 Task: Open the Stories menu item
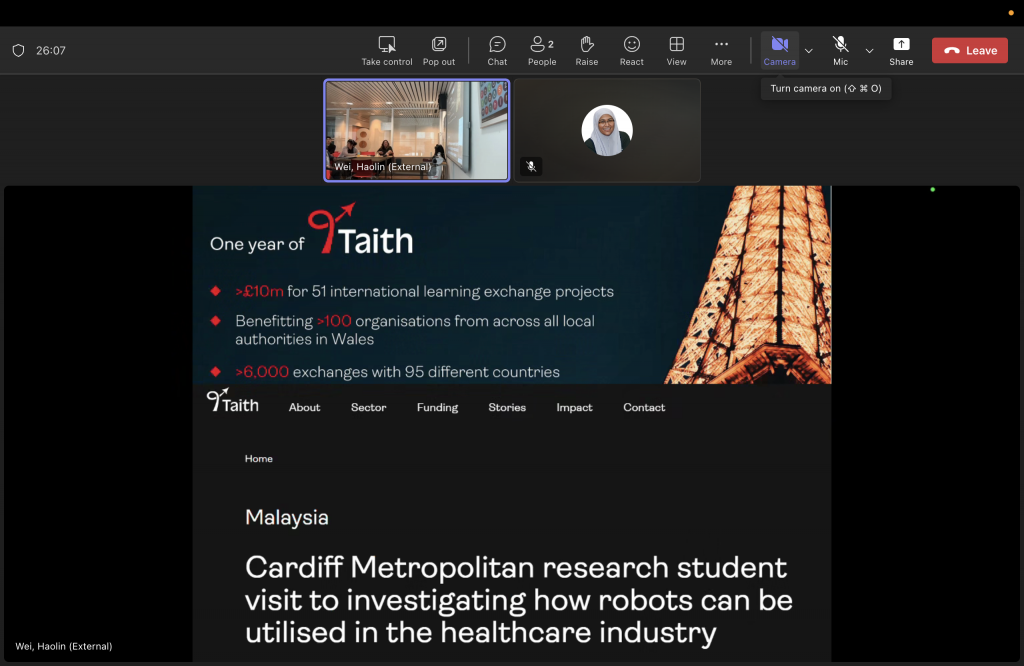click(x=507, y=407)
